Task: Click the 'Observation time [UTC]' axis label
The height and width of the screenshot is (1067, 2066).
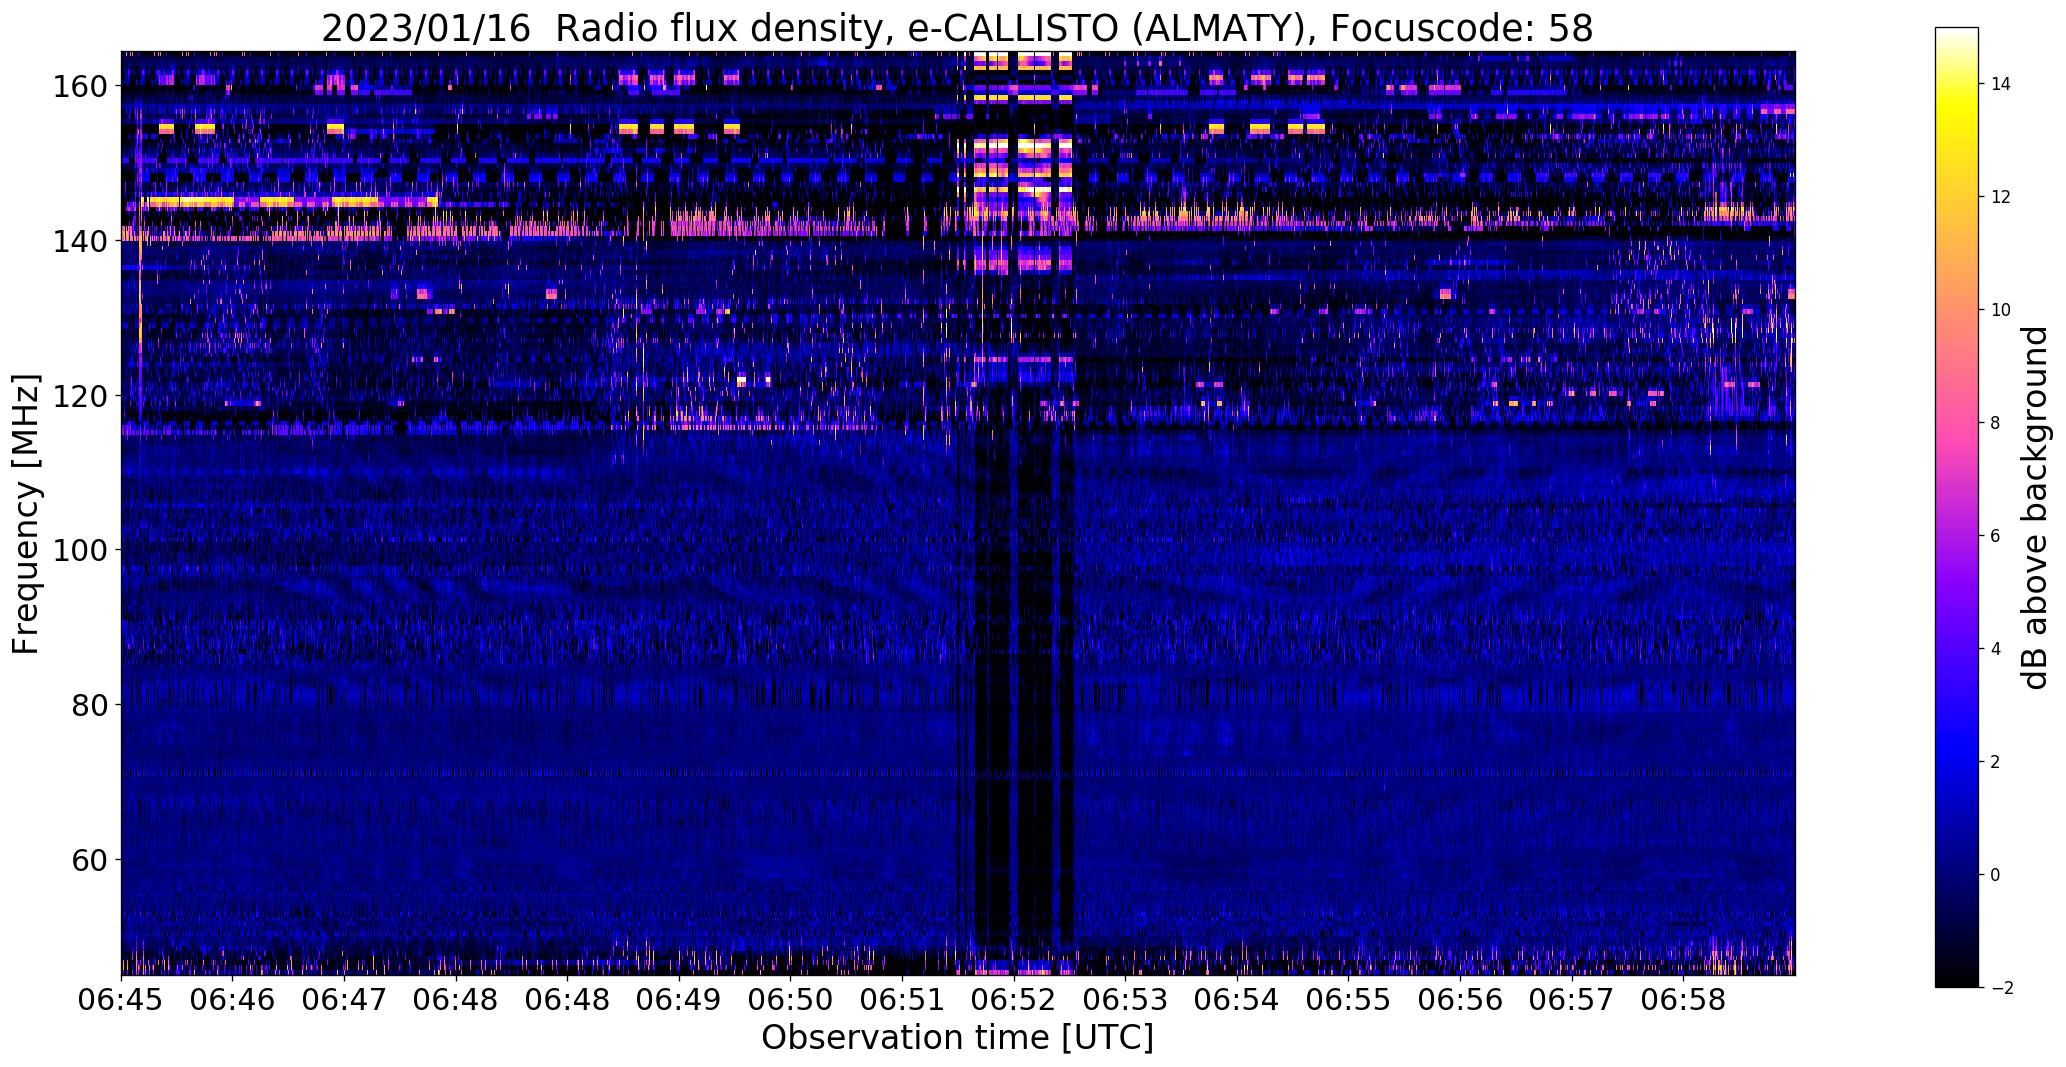Action: pyautogui.click(x=958, y=1038)
